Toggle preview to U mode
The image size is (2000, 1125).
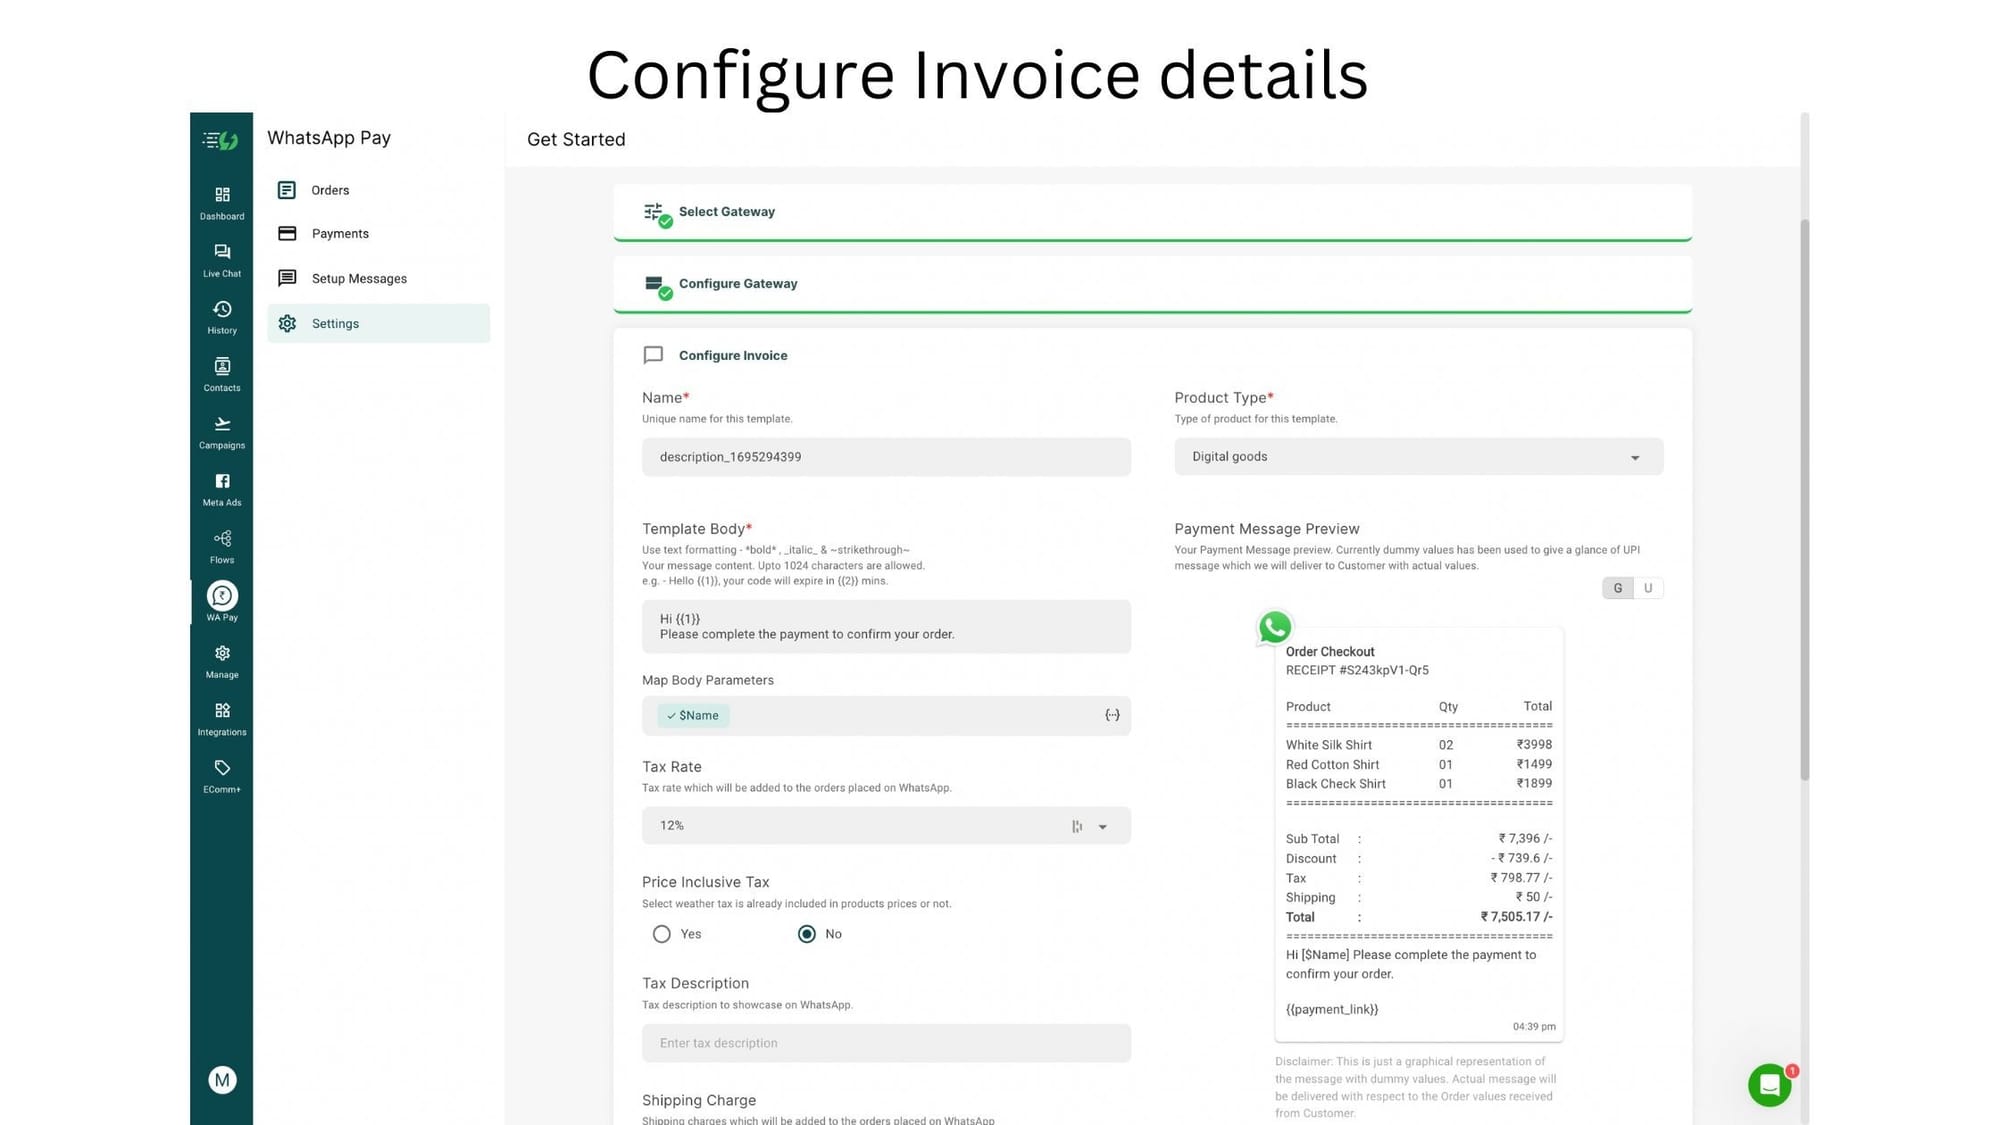[1648, 588]
